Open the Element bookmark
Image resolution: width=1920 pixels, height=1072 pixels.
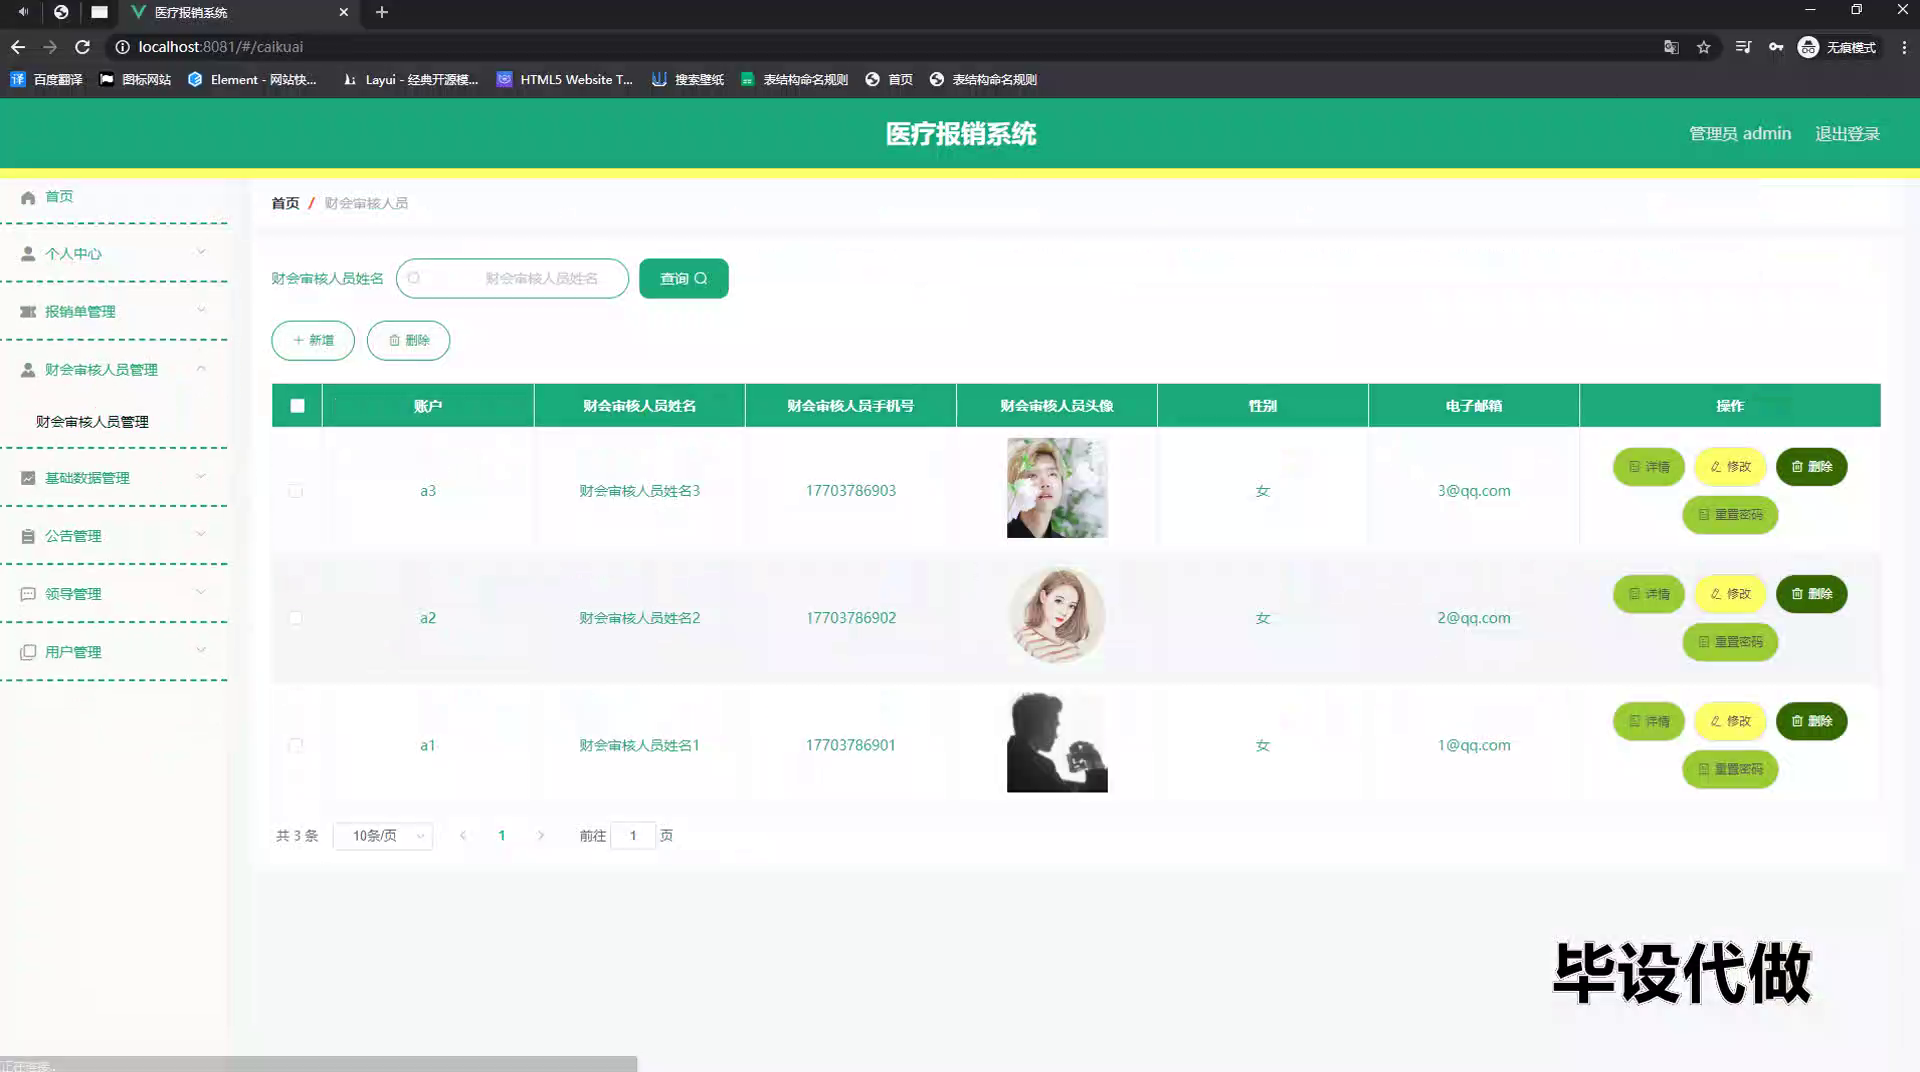point(252,80)
